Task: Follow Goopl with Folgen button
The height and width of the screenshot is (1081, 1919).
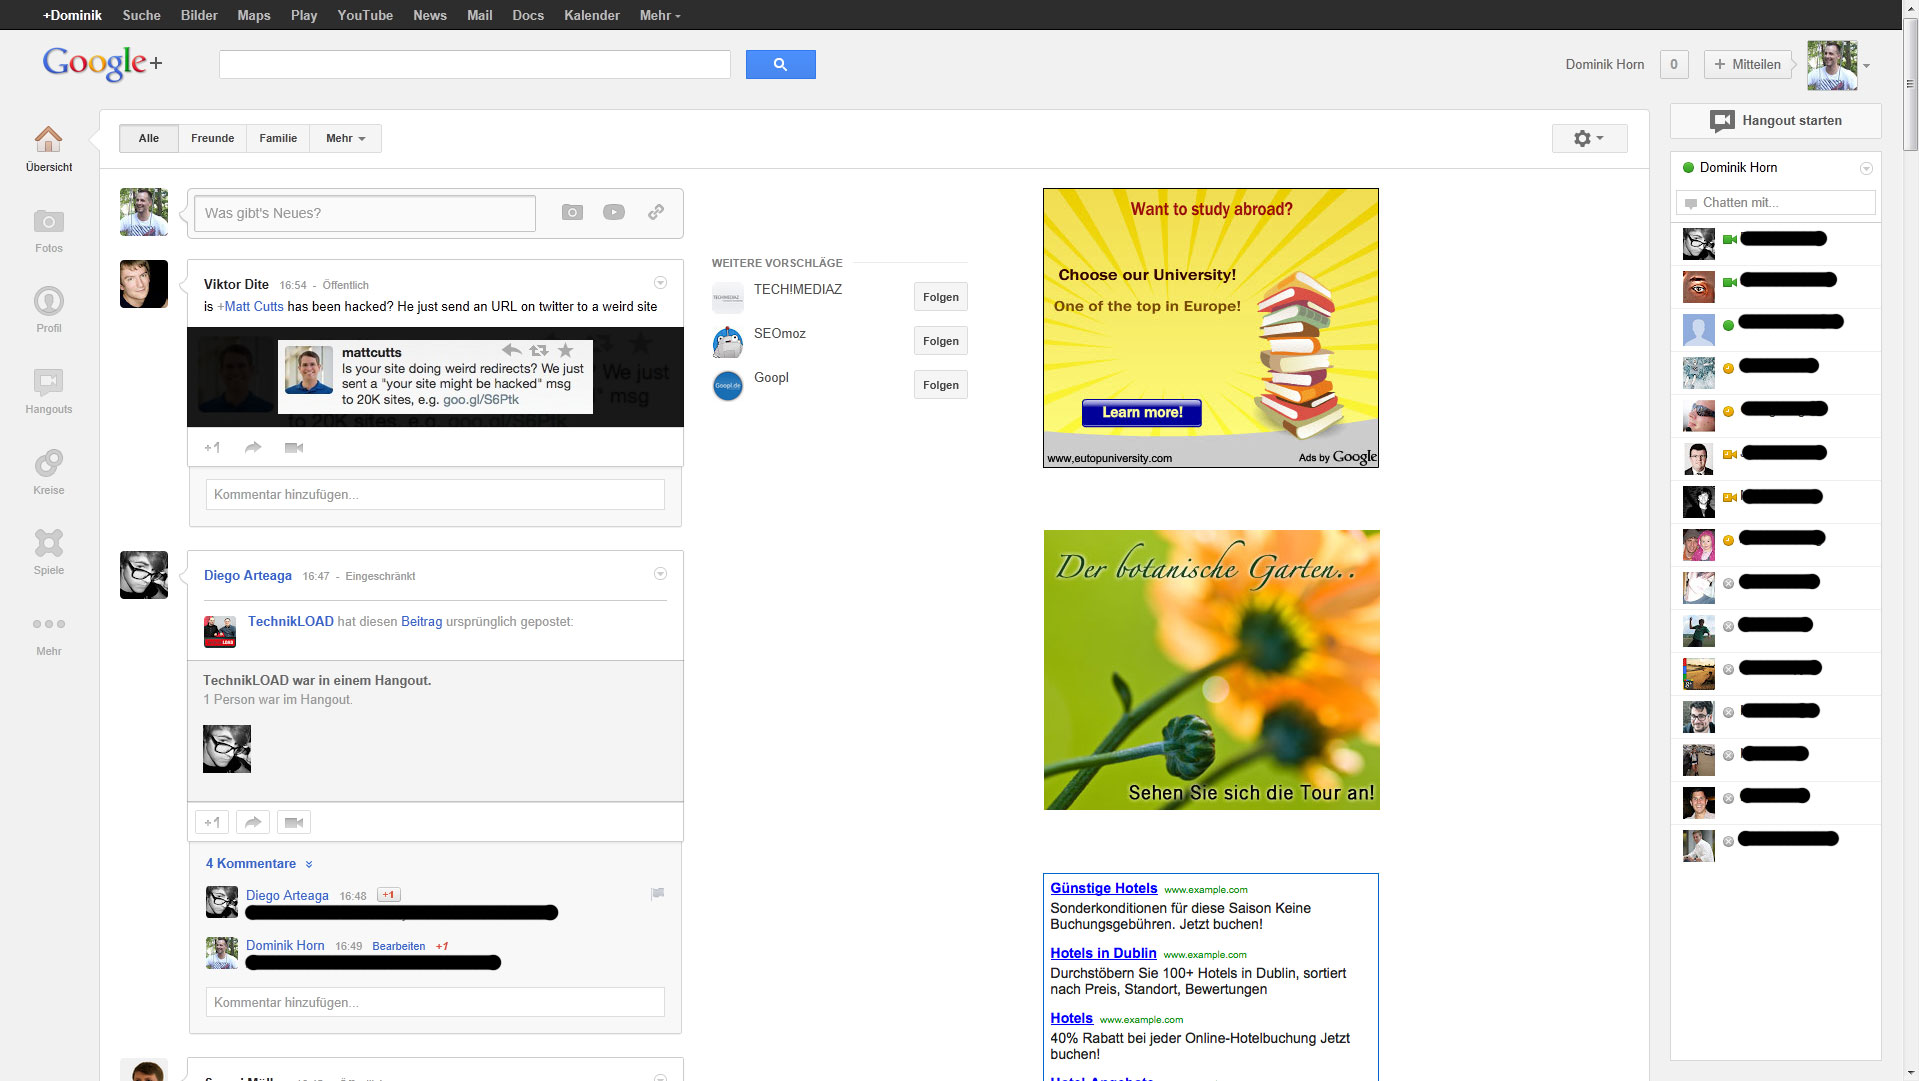Action: tap(940, 385)
